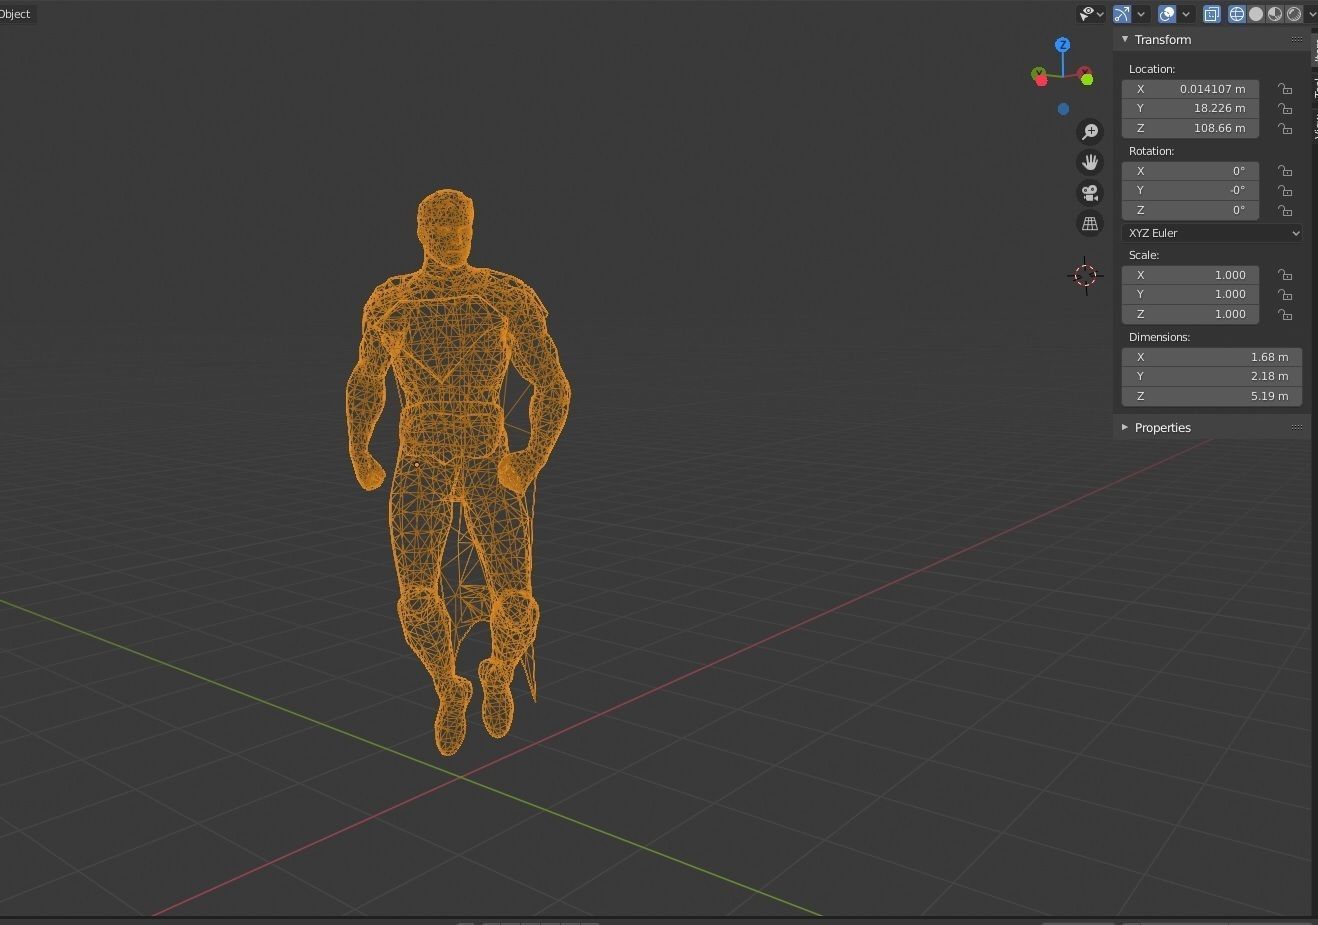Click the Pan view hand button
The height and width of the screenshot is (925, 1318).
click(1090, 162)
